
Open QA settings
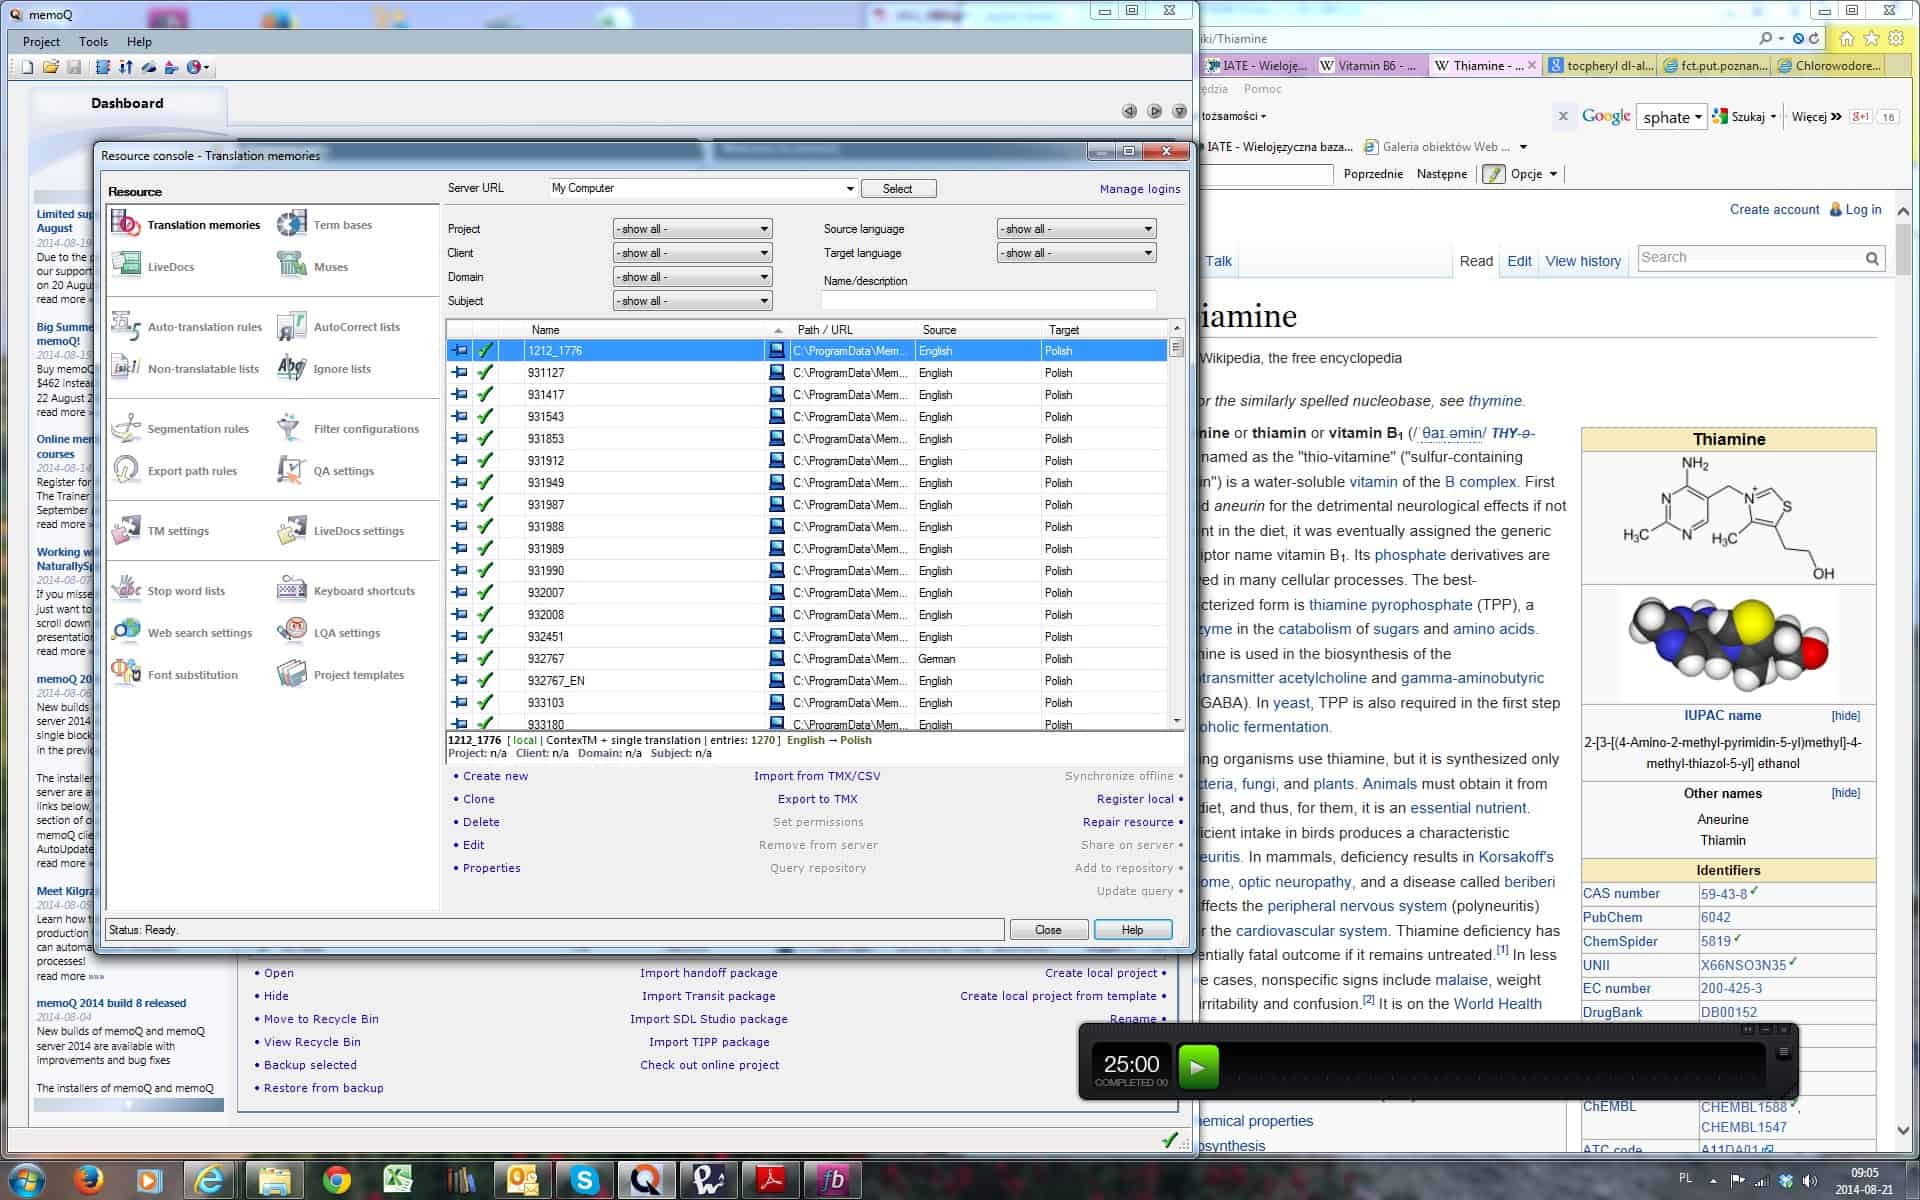326,471
